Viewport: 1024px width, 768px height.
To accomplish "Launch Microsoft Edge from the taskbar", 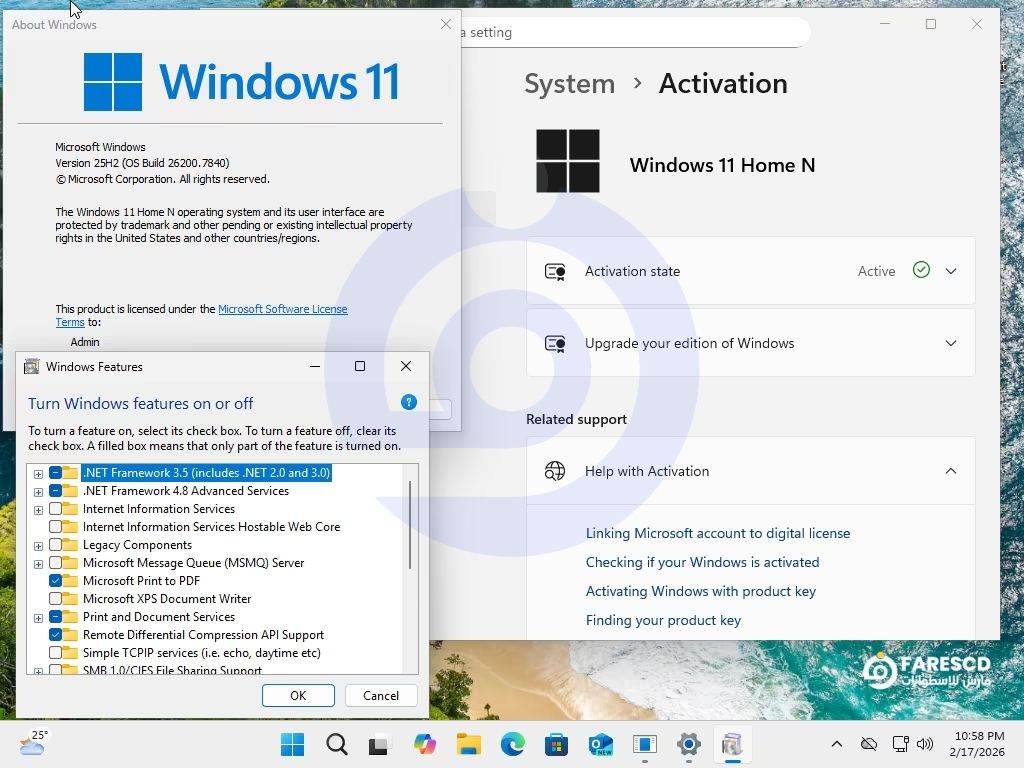I will point(513,744).
